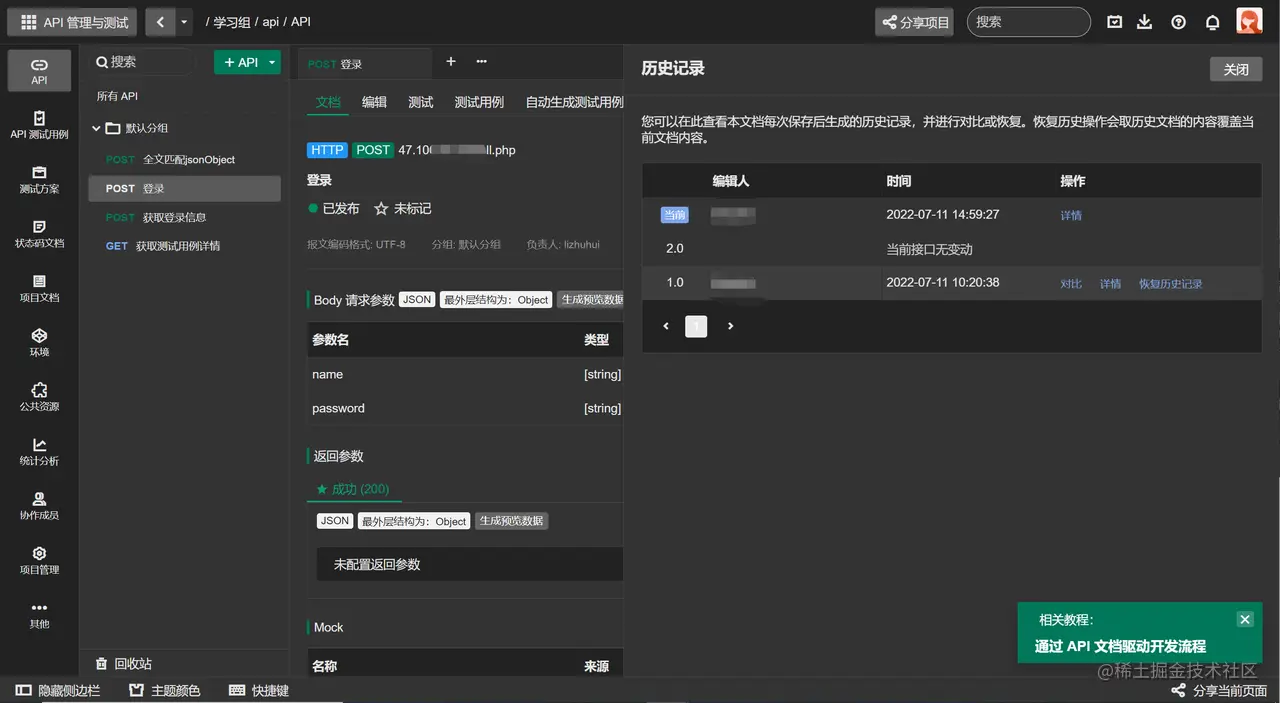Open 状态码文档 from the sidebar
Viewport: 1280px width, 703px height.
[39, 233]
